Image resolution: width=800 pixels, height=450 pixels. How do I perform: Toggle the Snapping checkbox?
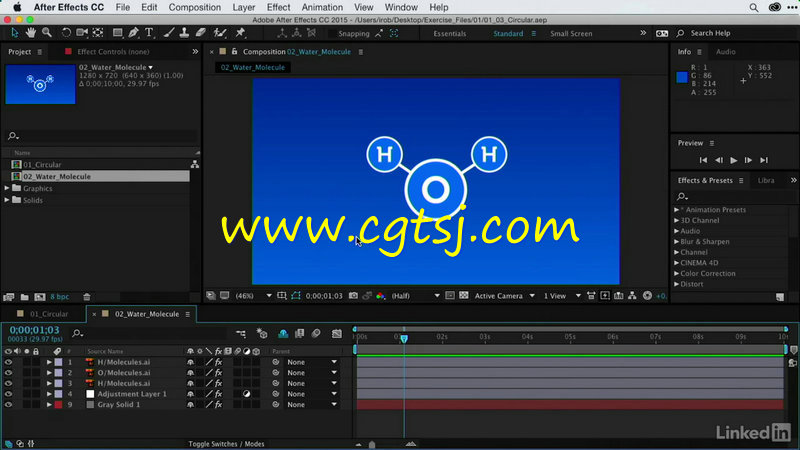(332, 34)
